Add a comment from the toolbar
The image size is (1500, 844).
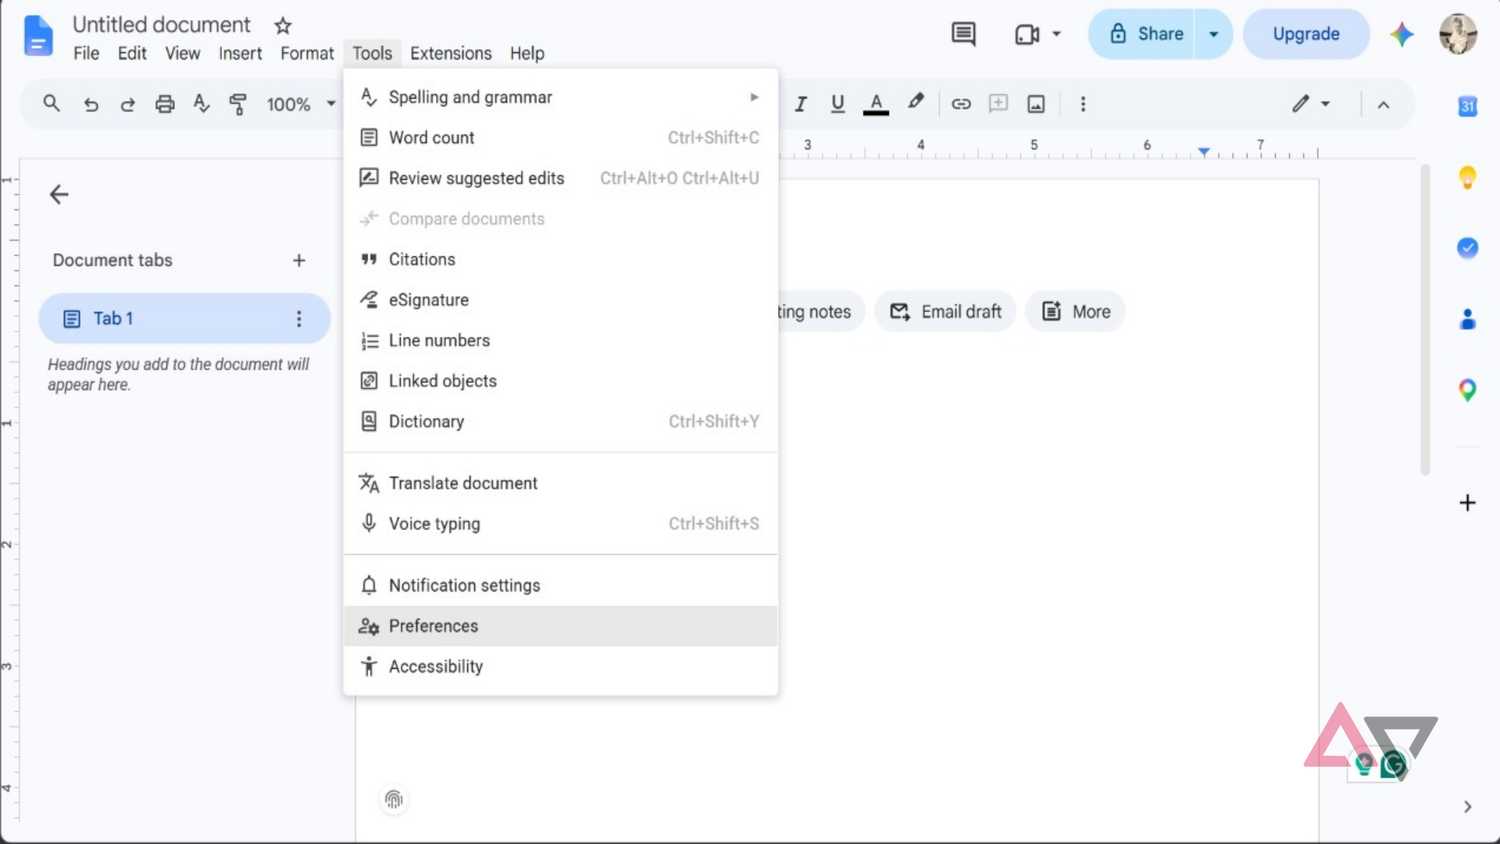[x=998, y=103]
